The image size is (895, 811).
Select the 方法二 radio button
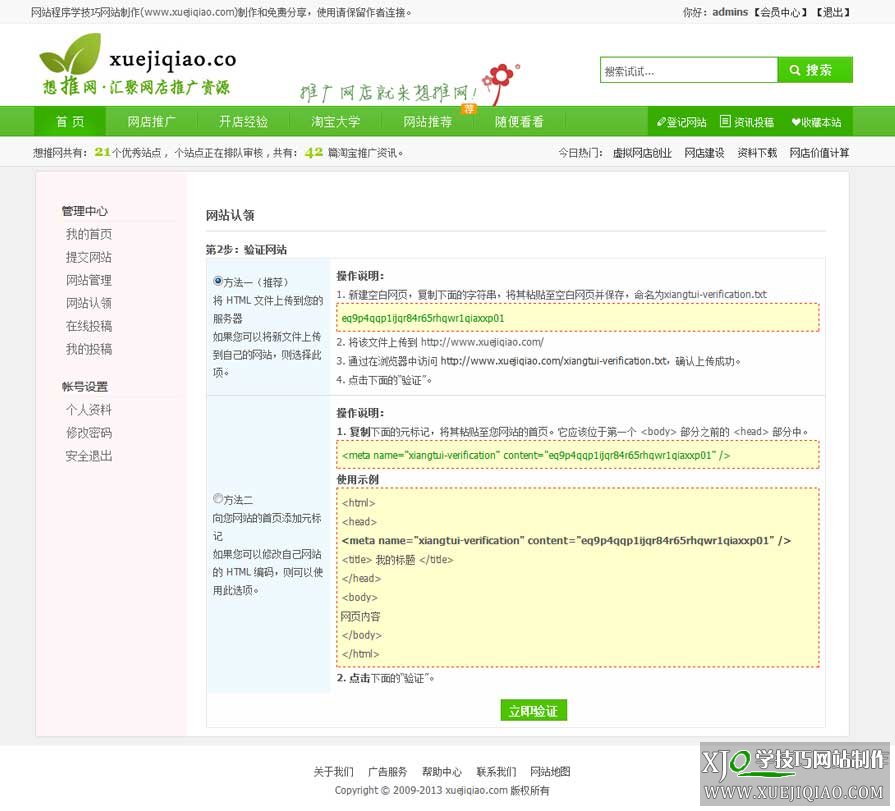[x=218, y=498]
